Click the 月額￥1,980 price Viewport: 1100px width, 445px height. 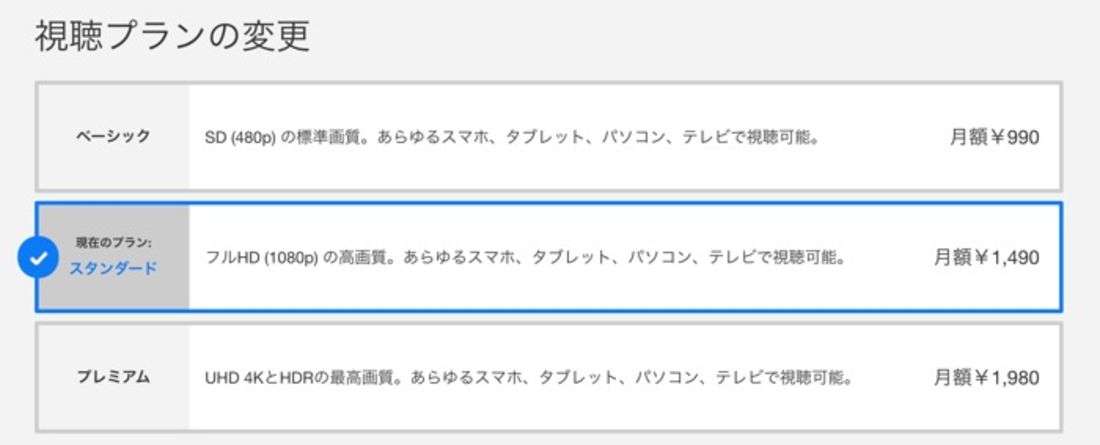pyautogui.click(x=986, y=378)
